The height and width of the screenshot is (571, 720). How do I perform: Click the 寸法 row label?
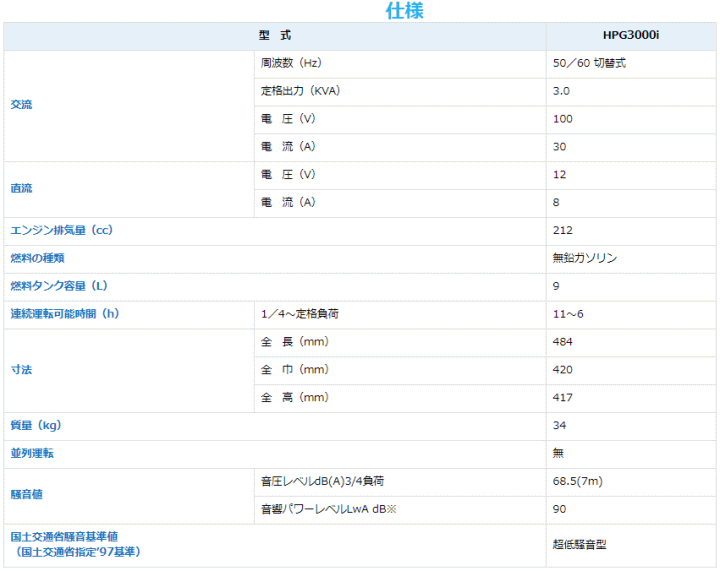[x=22, y=369]
